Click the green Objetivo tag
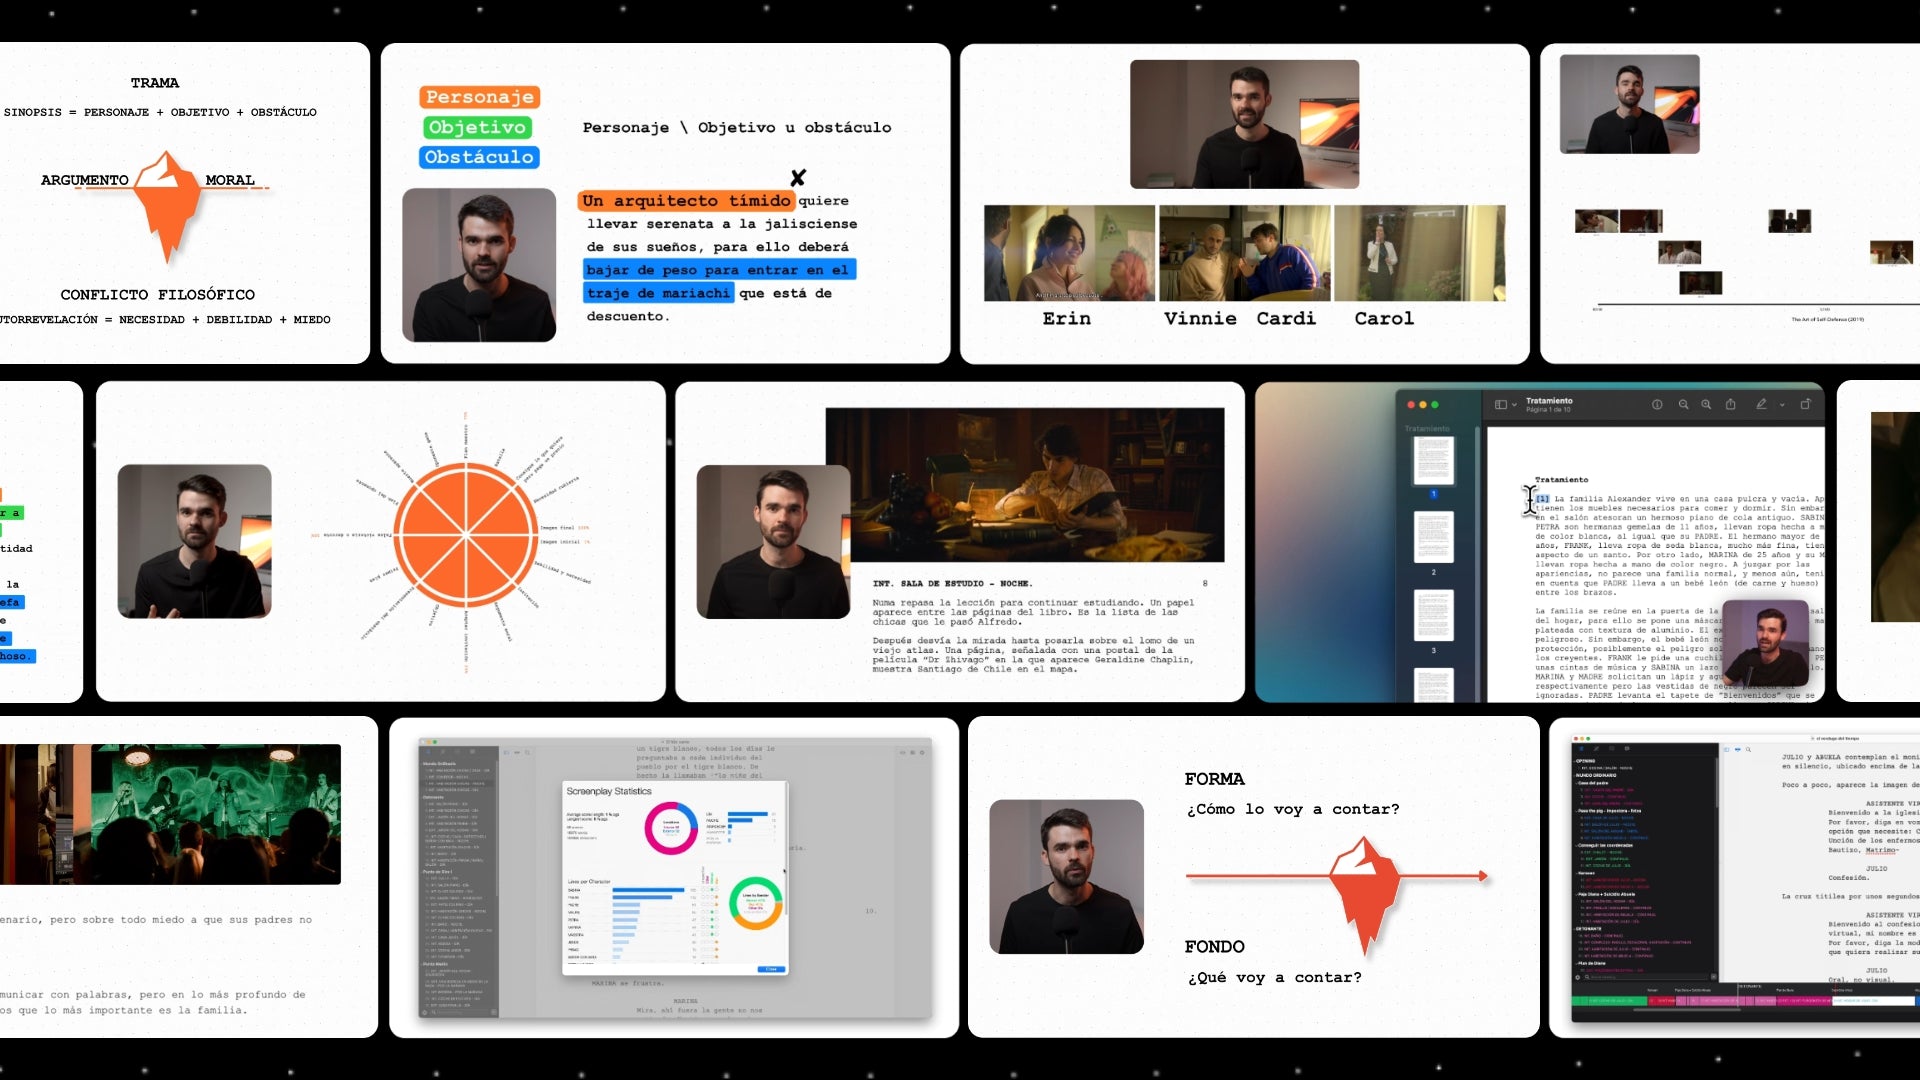1920x1080 pixels. [476, 127]
